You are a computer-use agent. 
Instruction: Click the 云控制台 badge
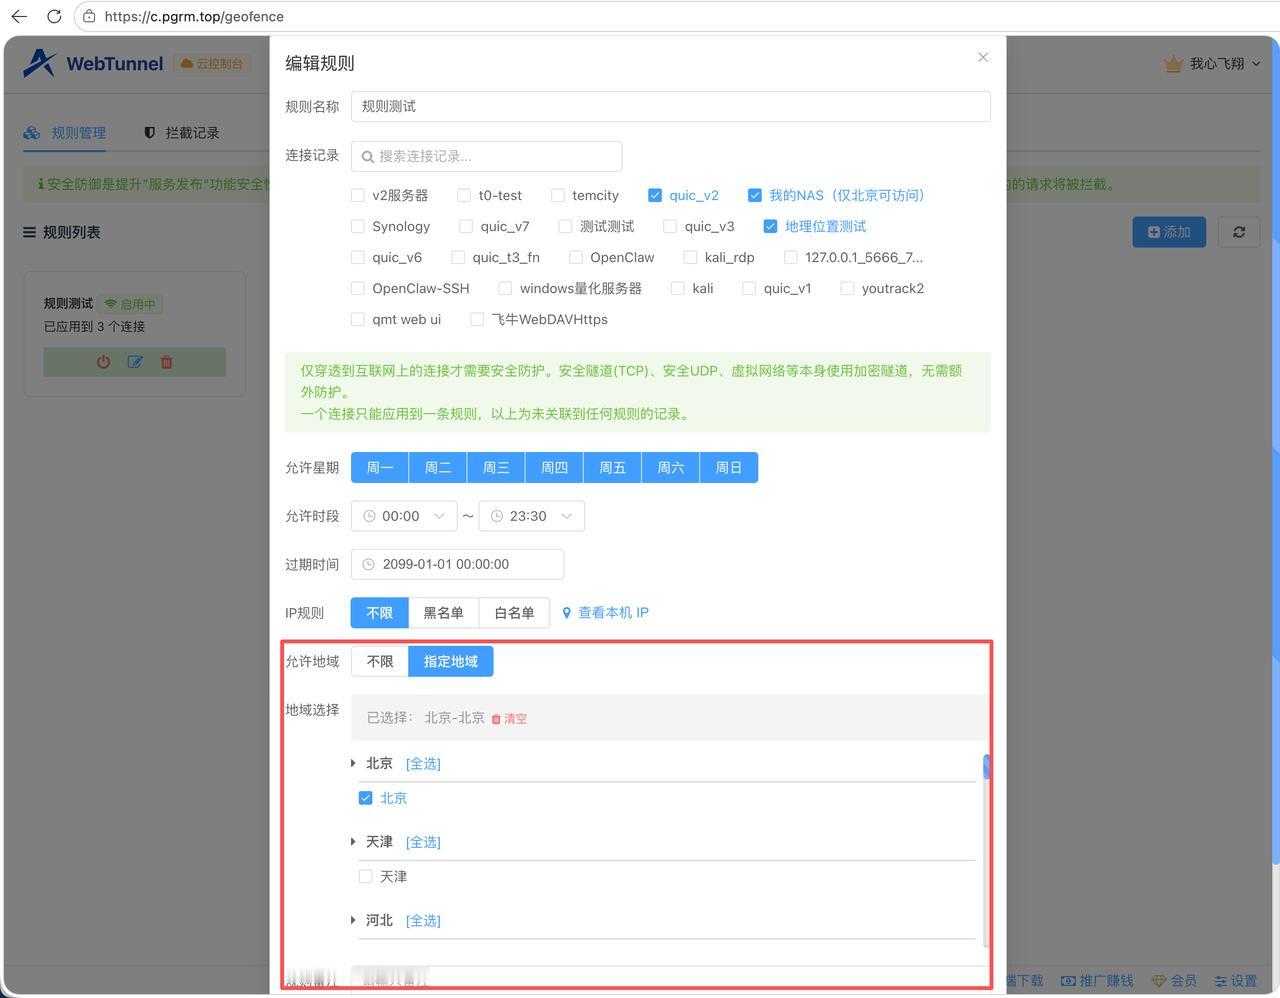tap(211, 63)
